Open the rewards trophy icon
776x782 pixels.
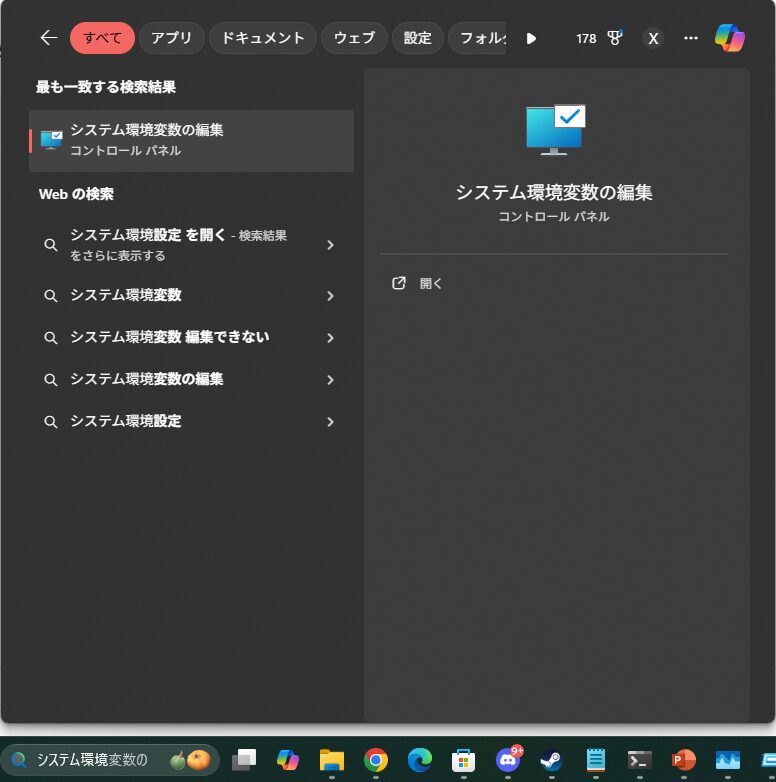tap(614, 38)
